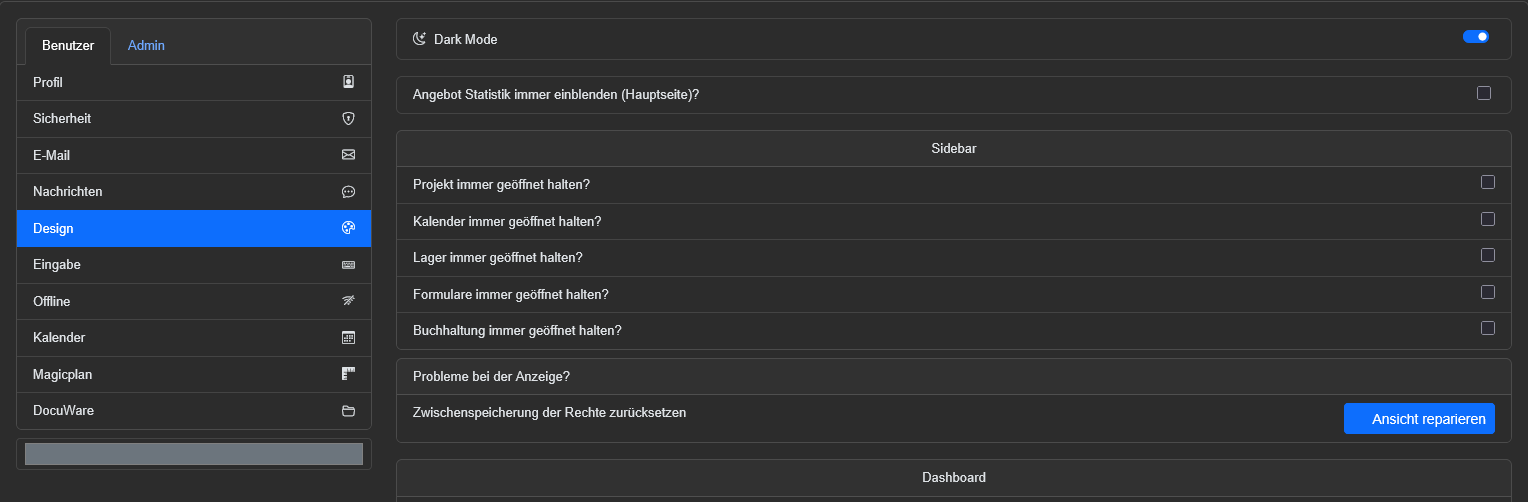The width and height of the screenshot is (1528, 502).
Task: Tick Buchhaltung immer geöffnet halten checkbox
Action: 1488,328
